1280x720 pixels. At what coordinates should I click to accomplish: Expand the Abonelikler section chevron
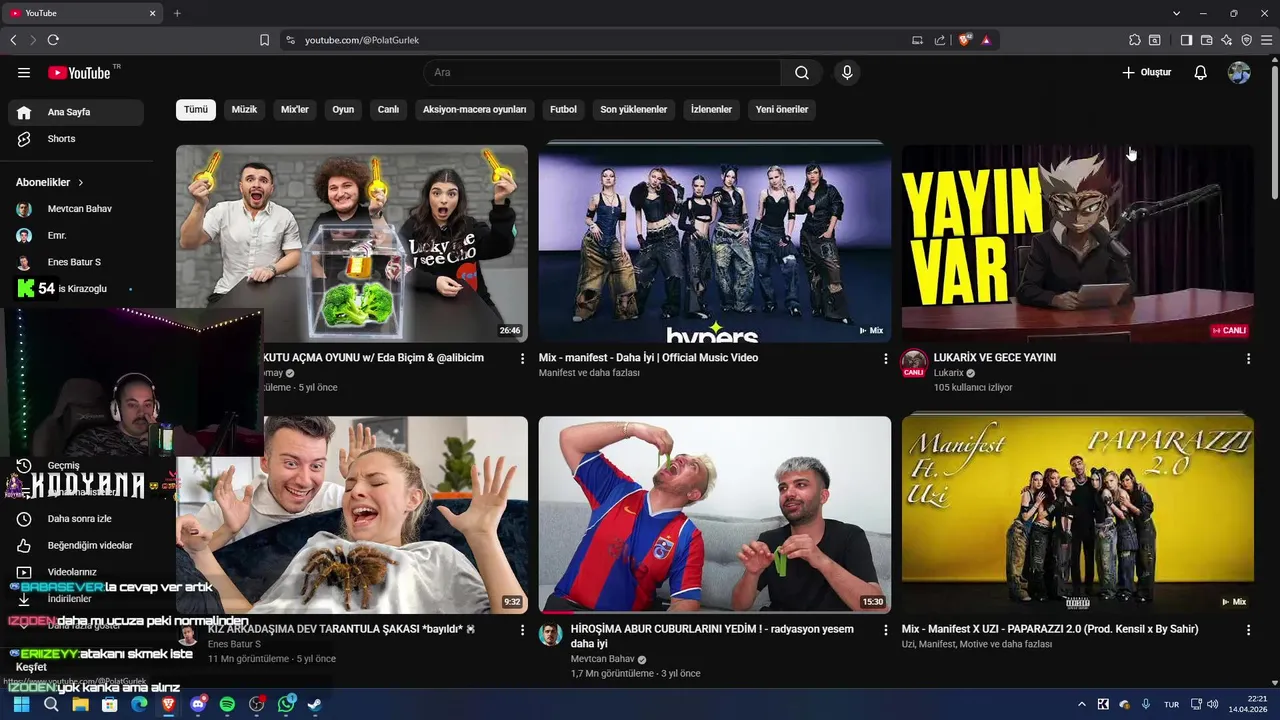click(x=81, y=183)
